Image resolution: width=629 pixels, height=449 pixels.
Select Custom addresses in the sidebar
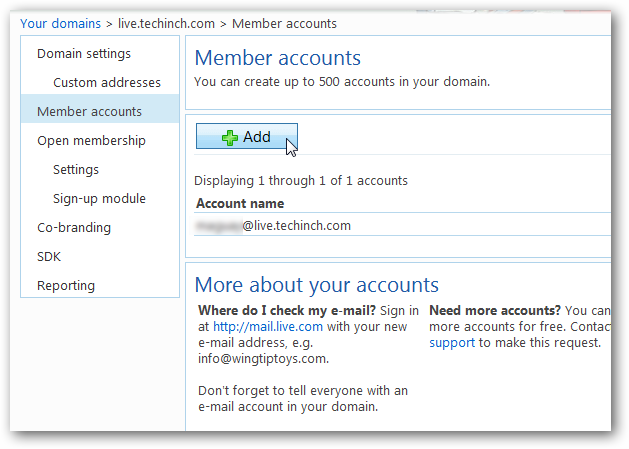pyautogui.click(x=107, y=82)
